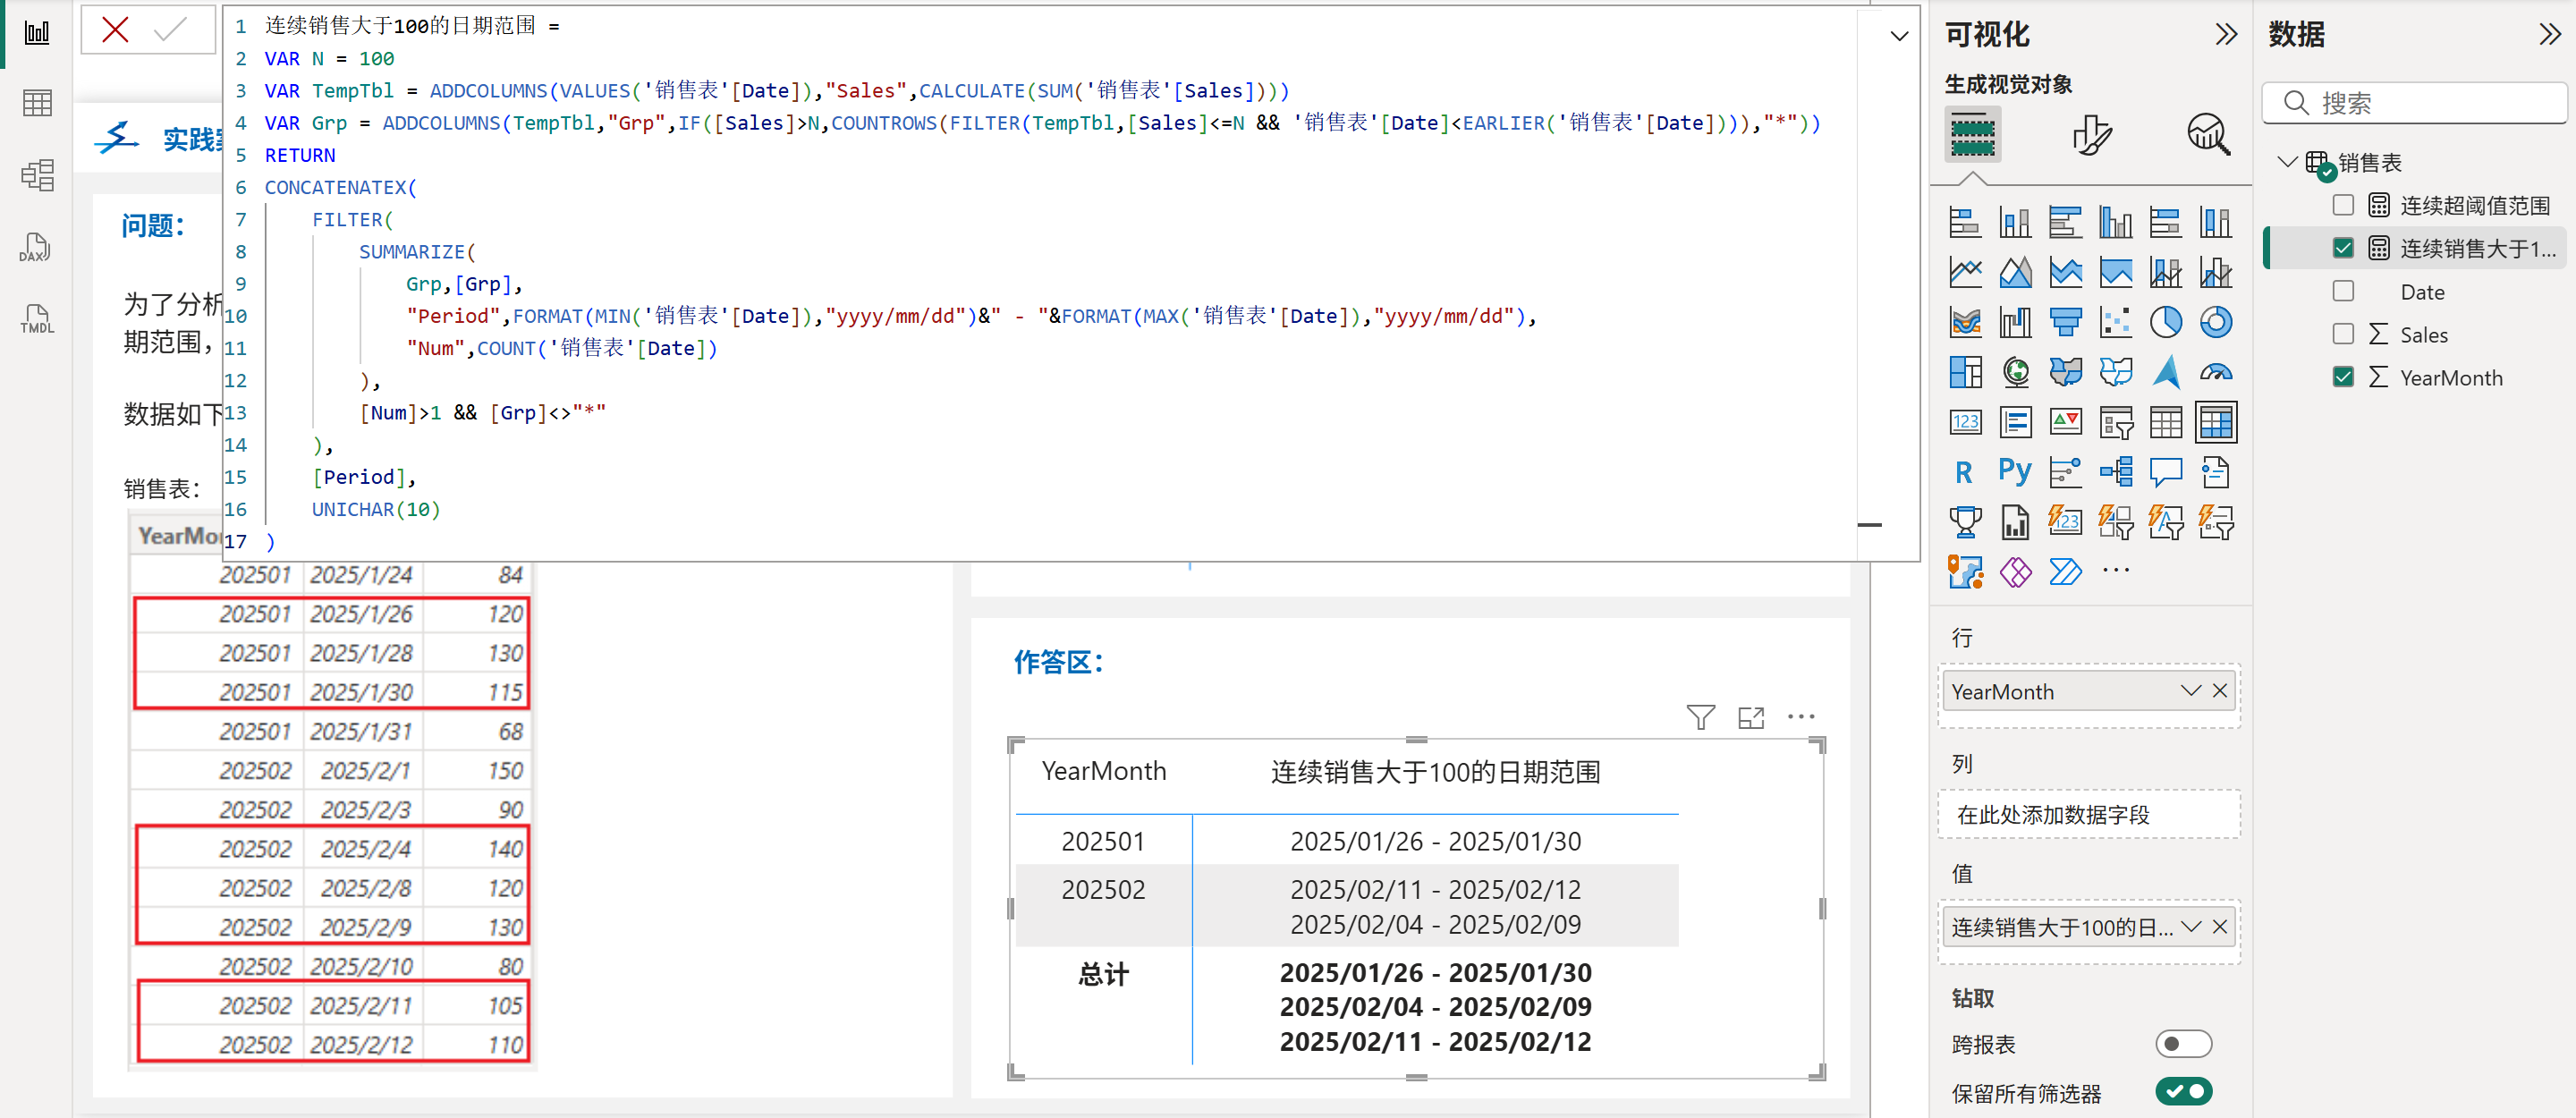Image resolution: width=2576 pixels, height=1118 pixels.
Task: Collapse the formula bar chevron
Action: [1898, 37]
